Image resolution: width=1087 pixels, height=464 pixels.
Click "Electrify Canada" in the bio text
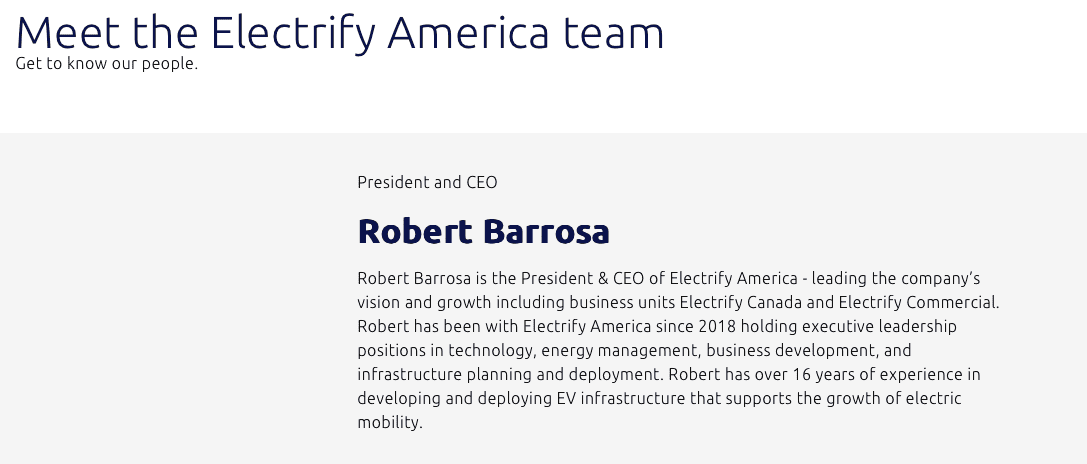point(740,302)
